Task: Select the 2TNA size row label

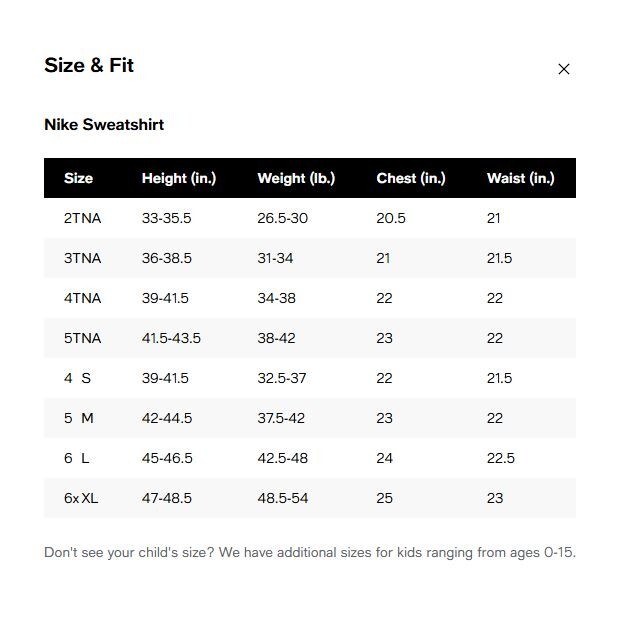Action: pyautogui.click(x=83, y=218)
